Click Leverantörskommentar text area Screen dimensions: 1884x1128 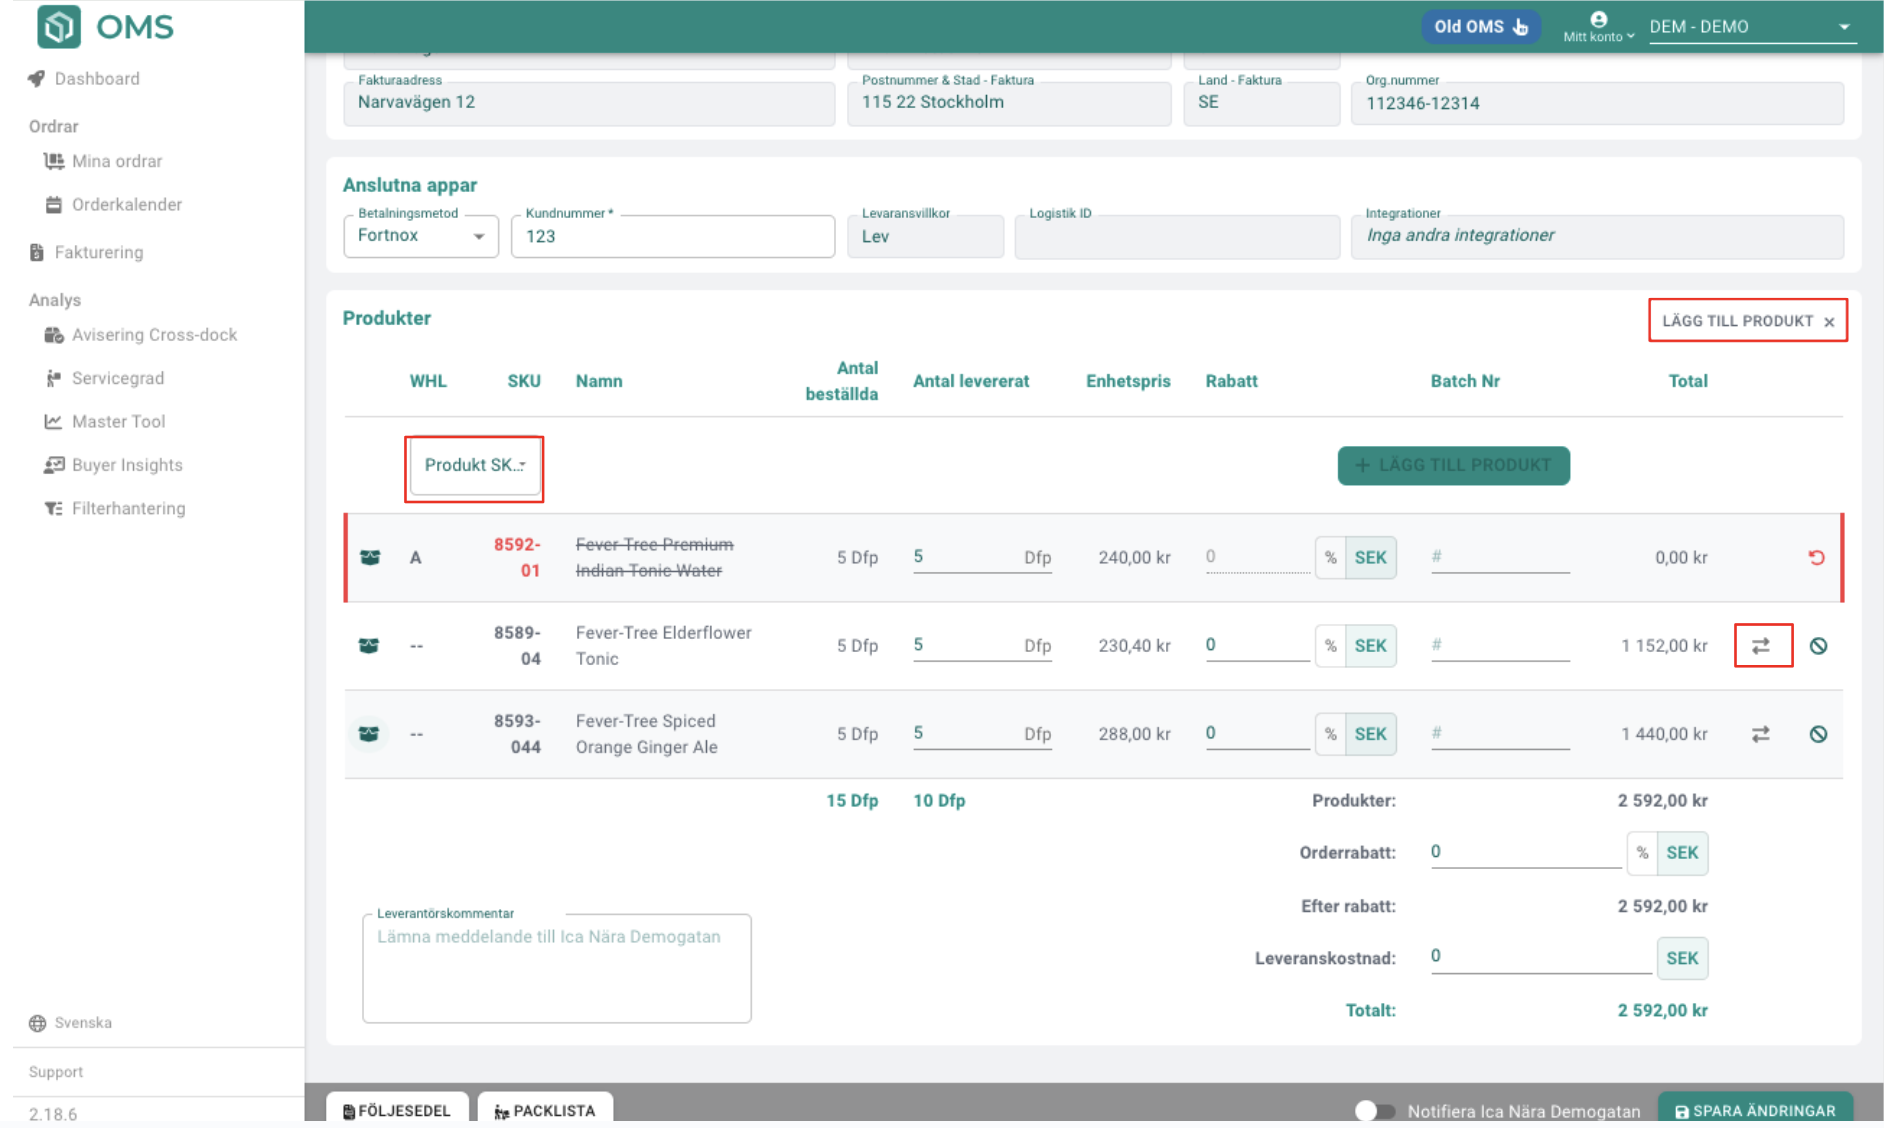[x=556, y=968]
